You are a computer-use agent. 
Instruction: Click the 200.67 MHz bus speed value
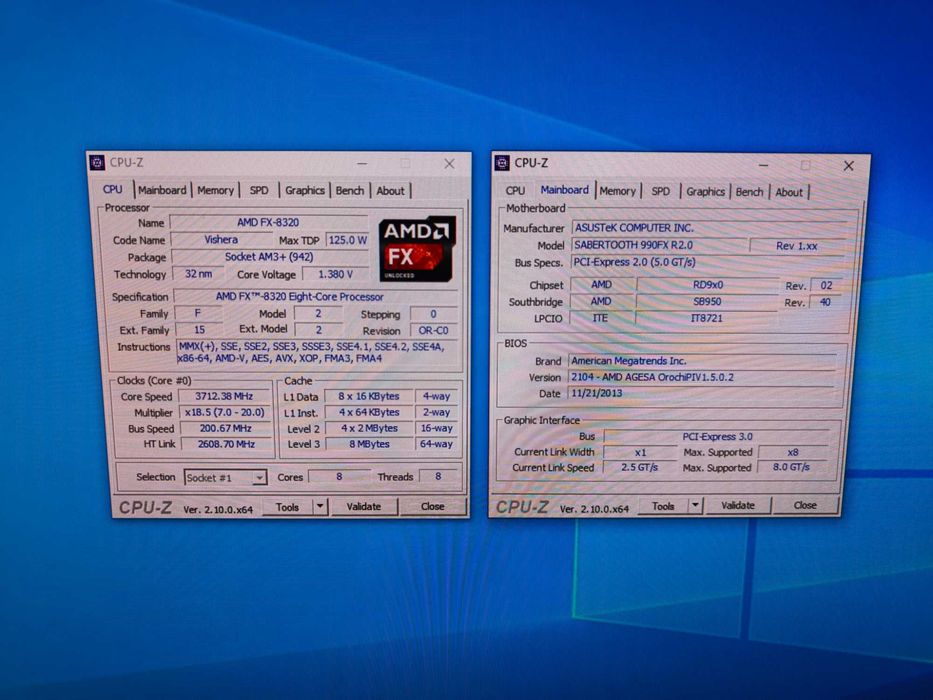click(x=226, y=428)
